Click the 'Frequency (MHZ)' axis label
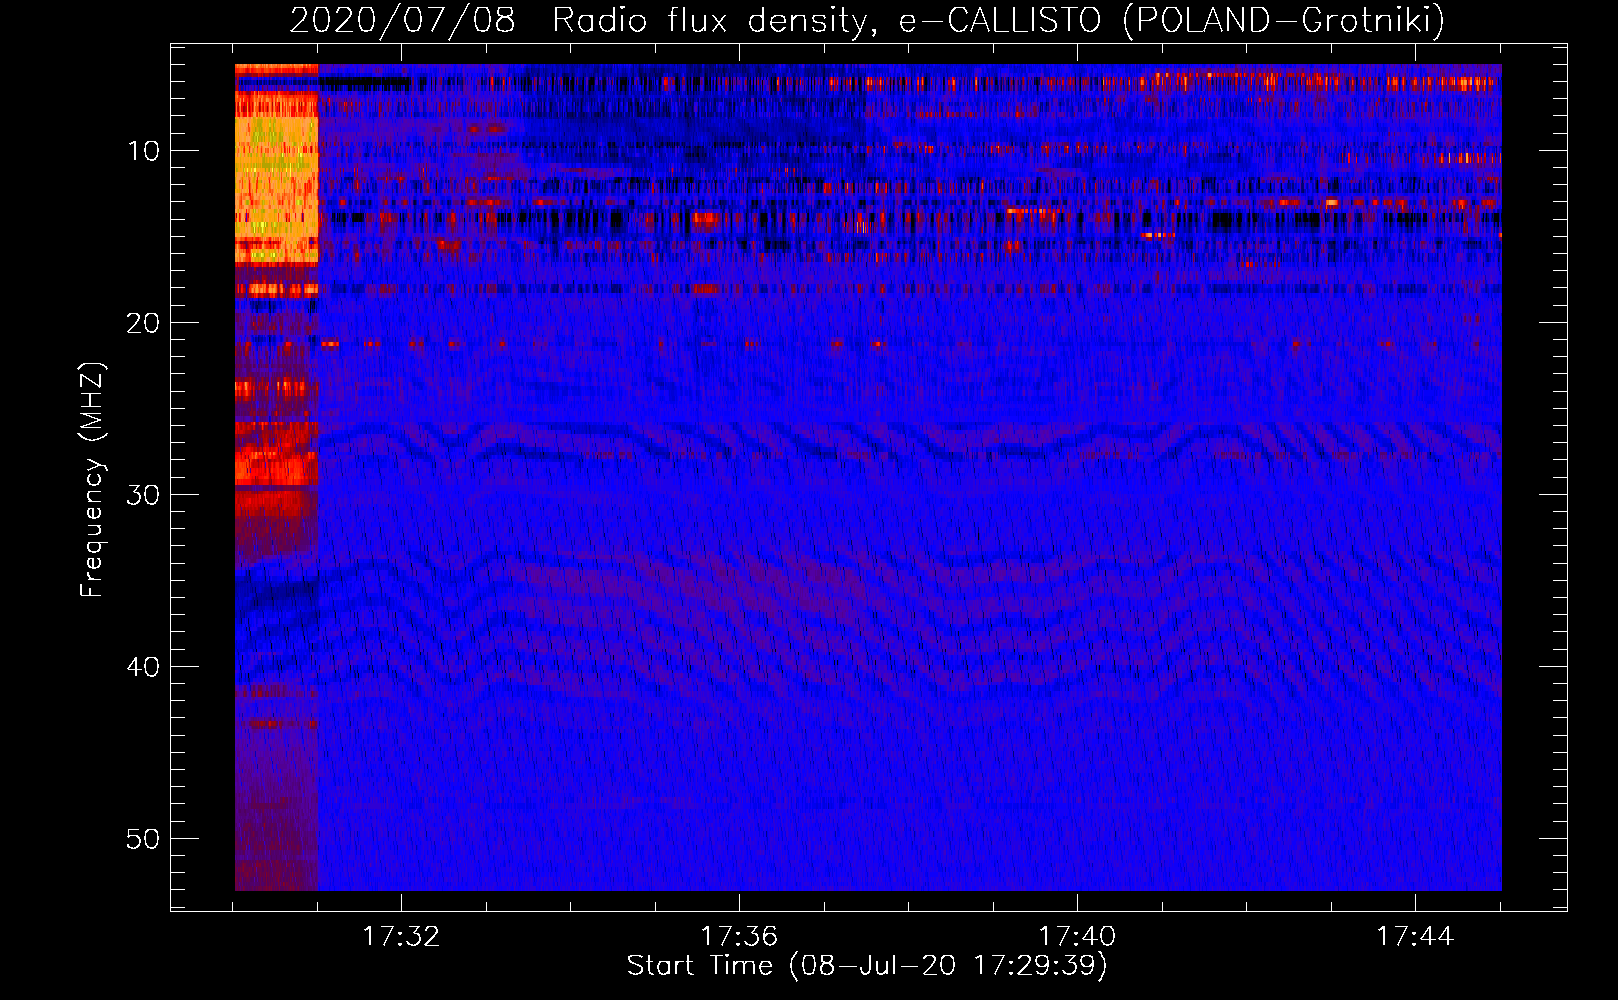The image size is (1618, 1000). click(92, 480)
